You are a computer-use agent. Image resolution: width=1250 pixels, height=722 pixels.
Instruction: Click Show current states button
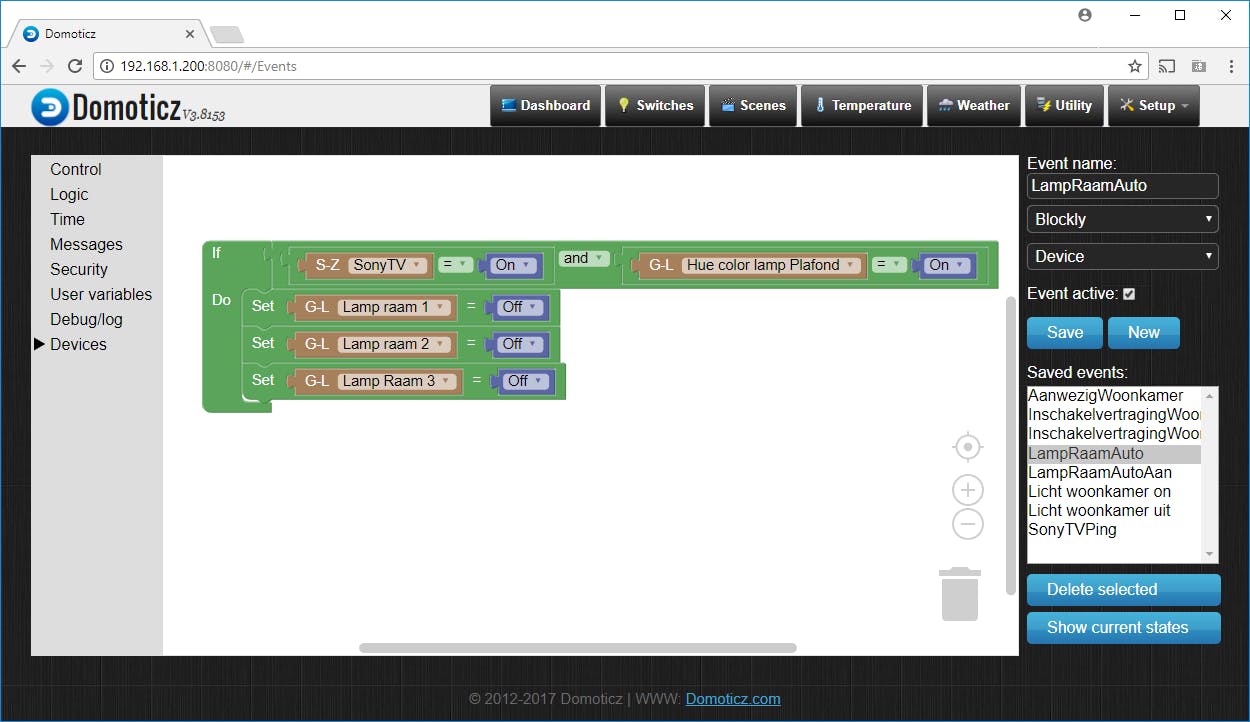coord(1123,628)
